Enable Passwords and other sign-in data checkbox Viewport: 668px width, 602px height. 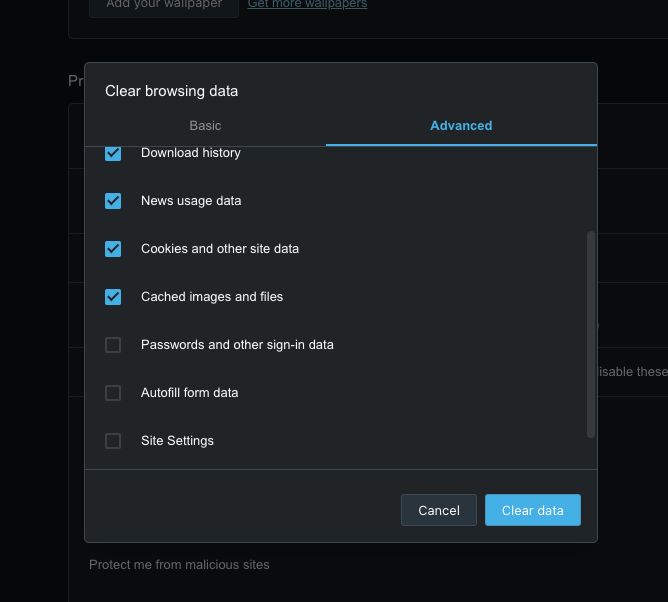(113, 345)
